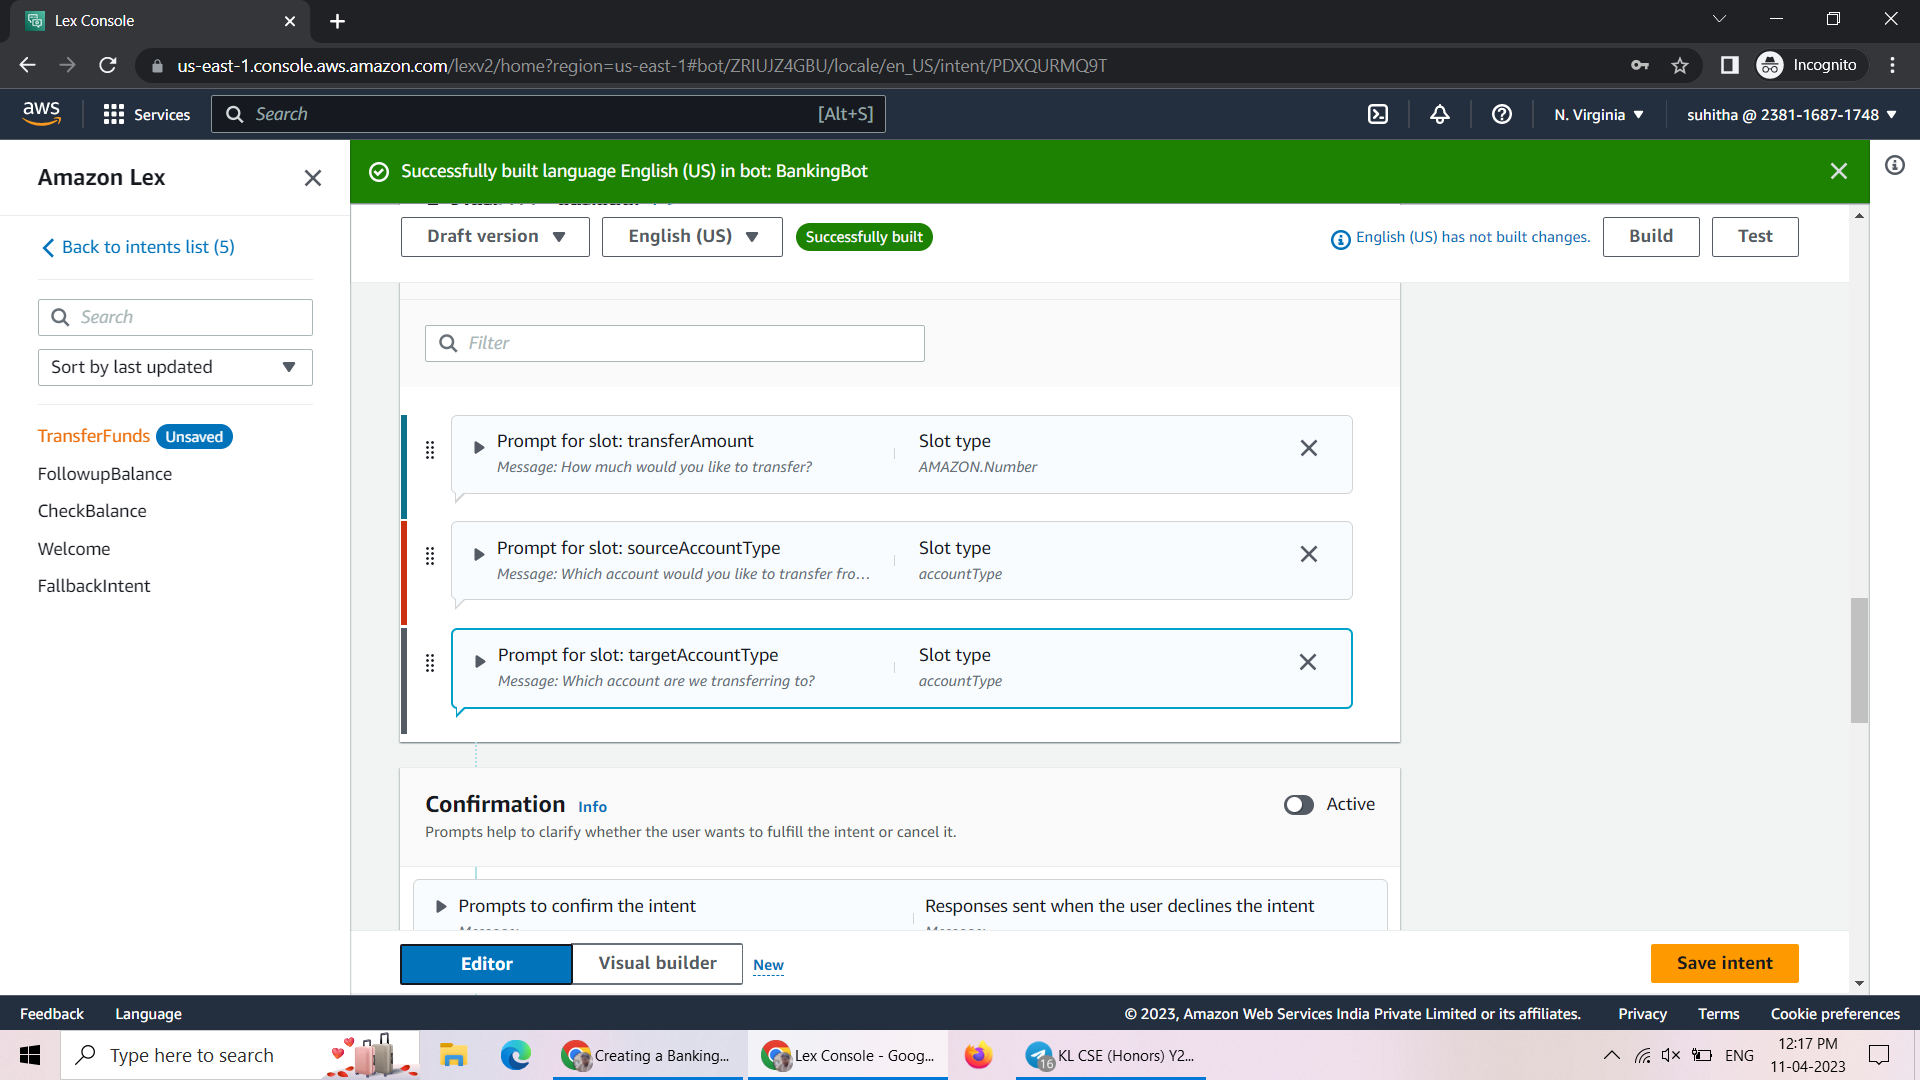Screen dimensions: 1920x1080
Task: Open the notifications bell
Action: [x=1439, y=114]
